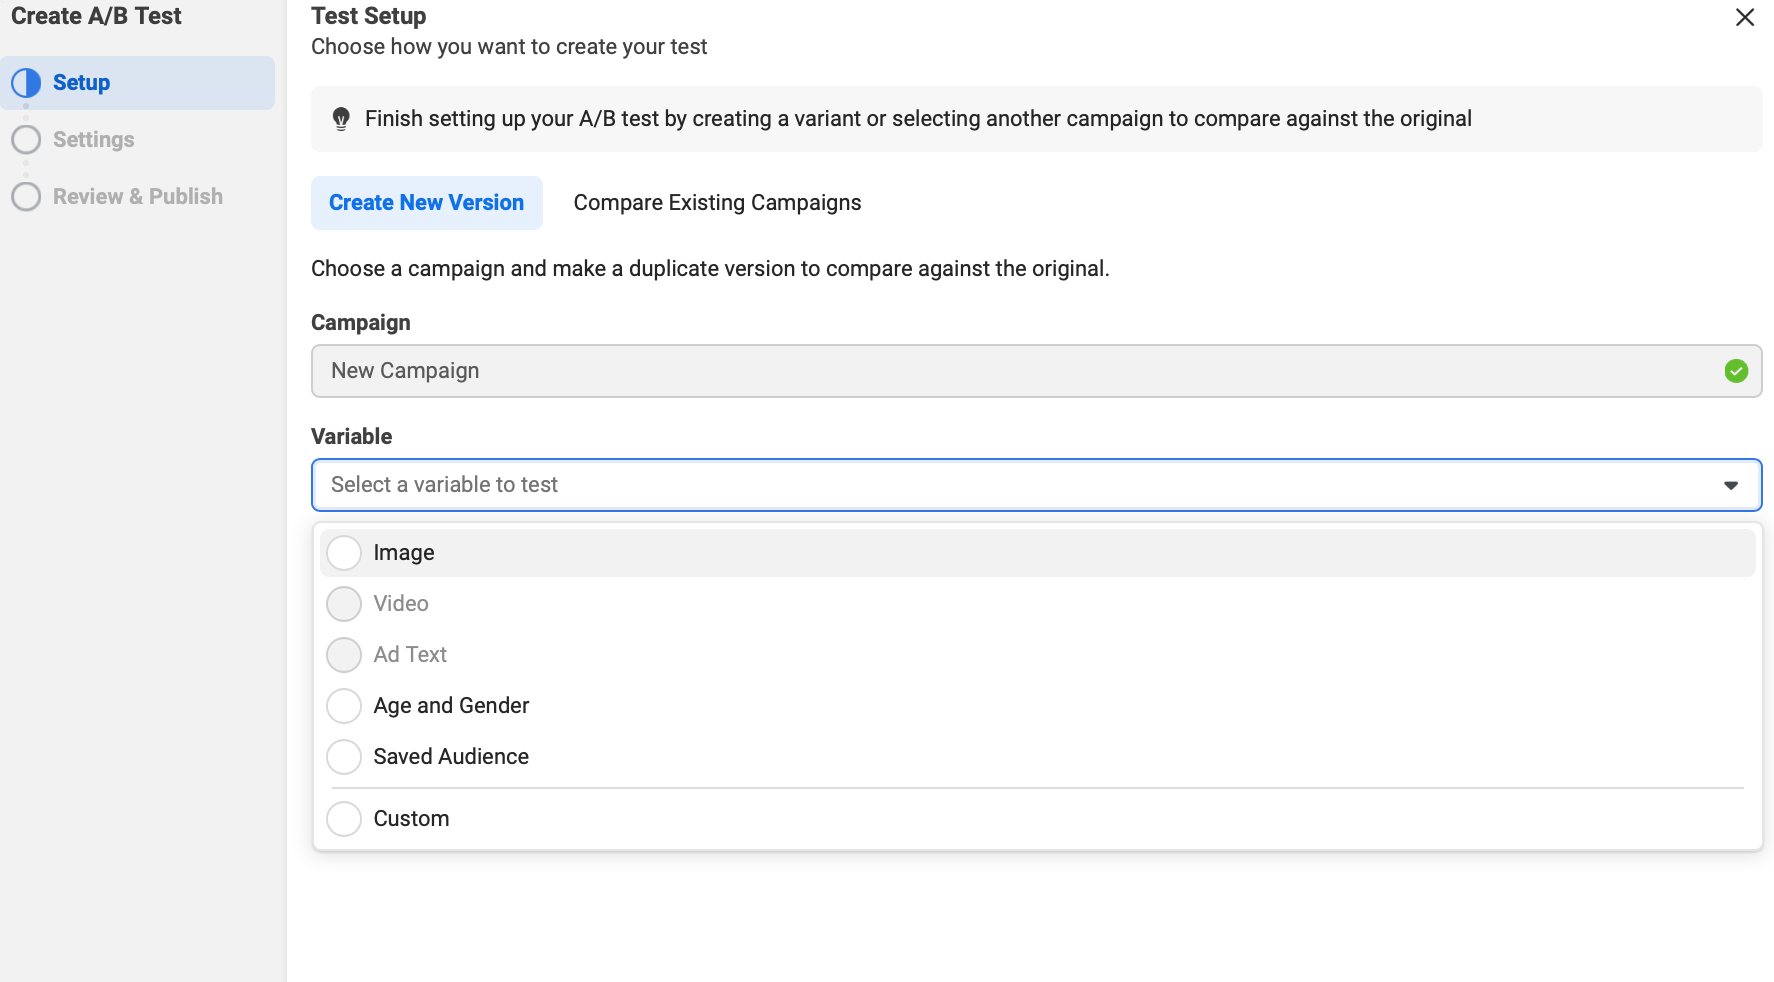Select the Create New Version tab
Image resolution: width=1774 pixels, height=982 pixels.
pos(426,202)
